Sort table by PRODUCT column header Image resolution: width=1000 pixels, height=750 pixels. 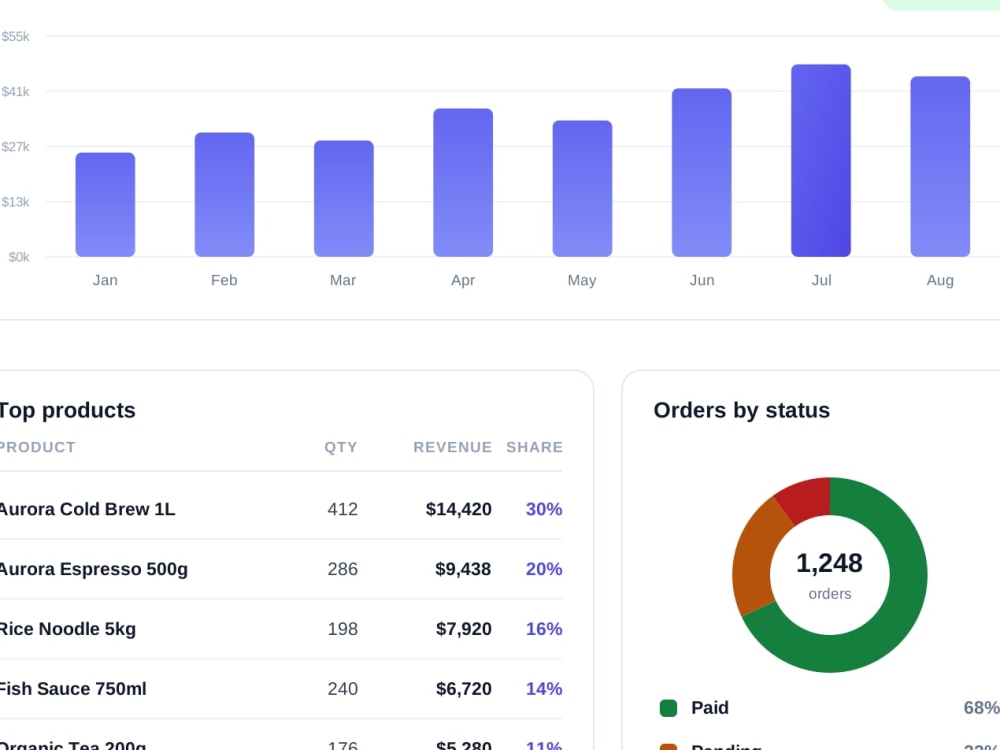(37, 447)
